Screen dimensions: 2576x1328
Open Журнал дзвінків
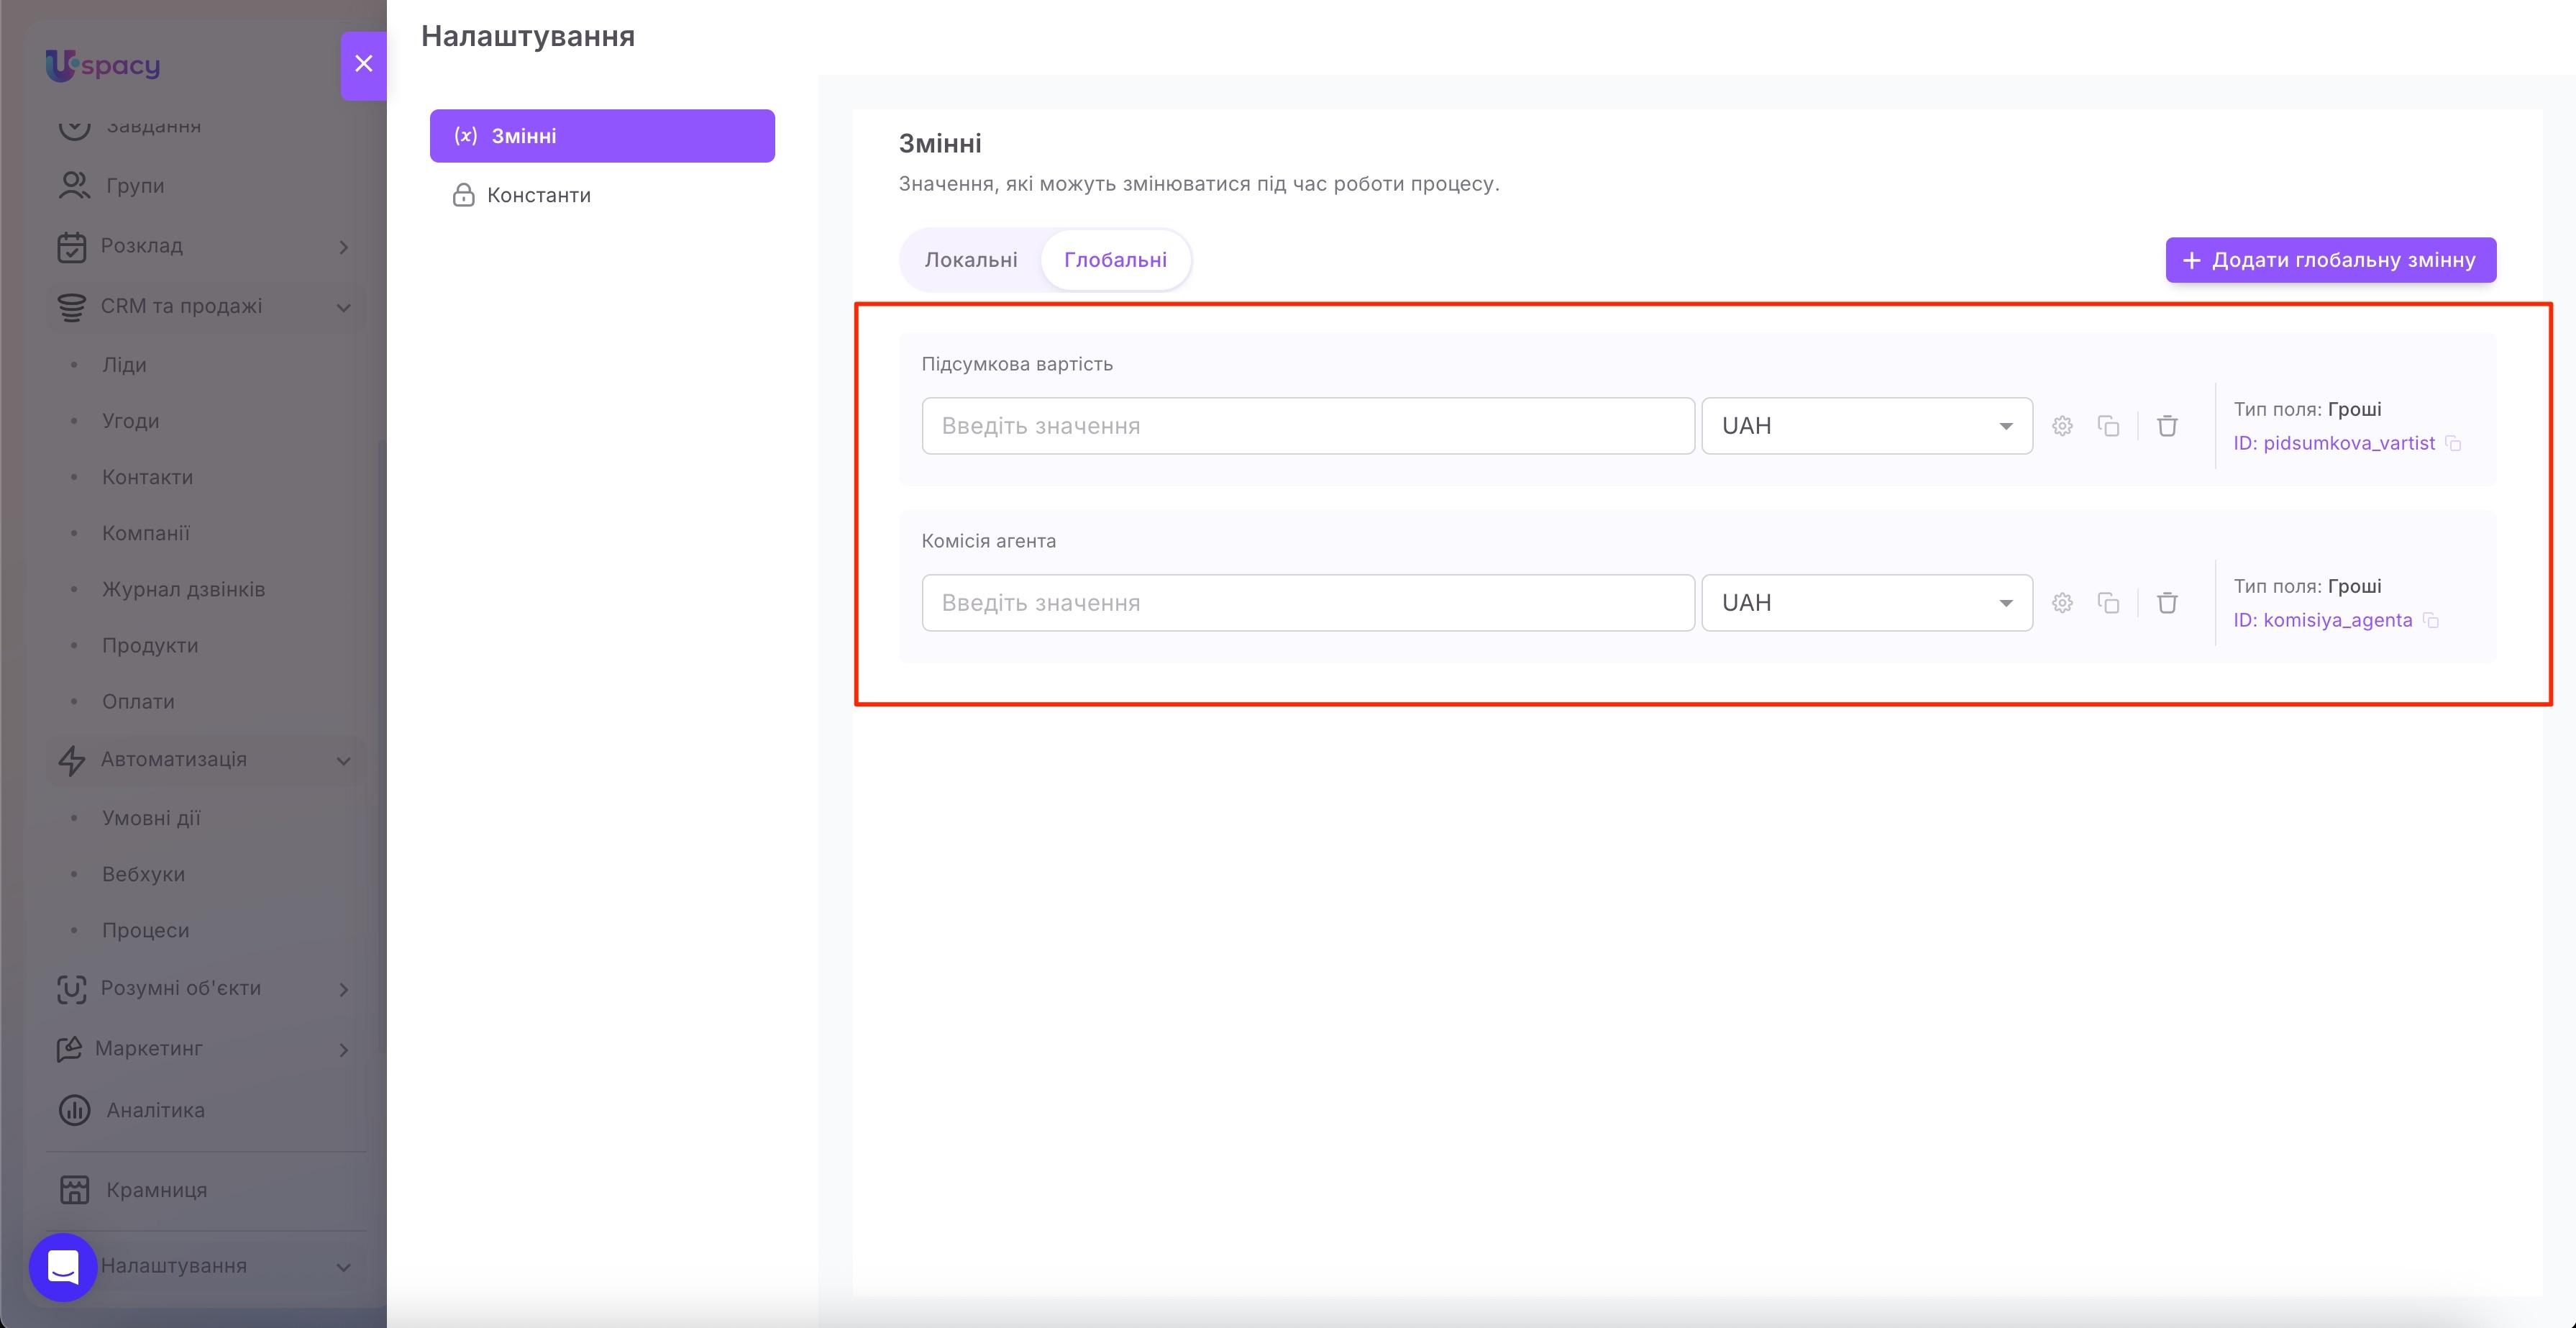pyautogui.click(x=184, y=589)
